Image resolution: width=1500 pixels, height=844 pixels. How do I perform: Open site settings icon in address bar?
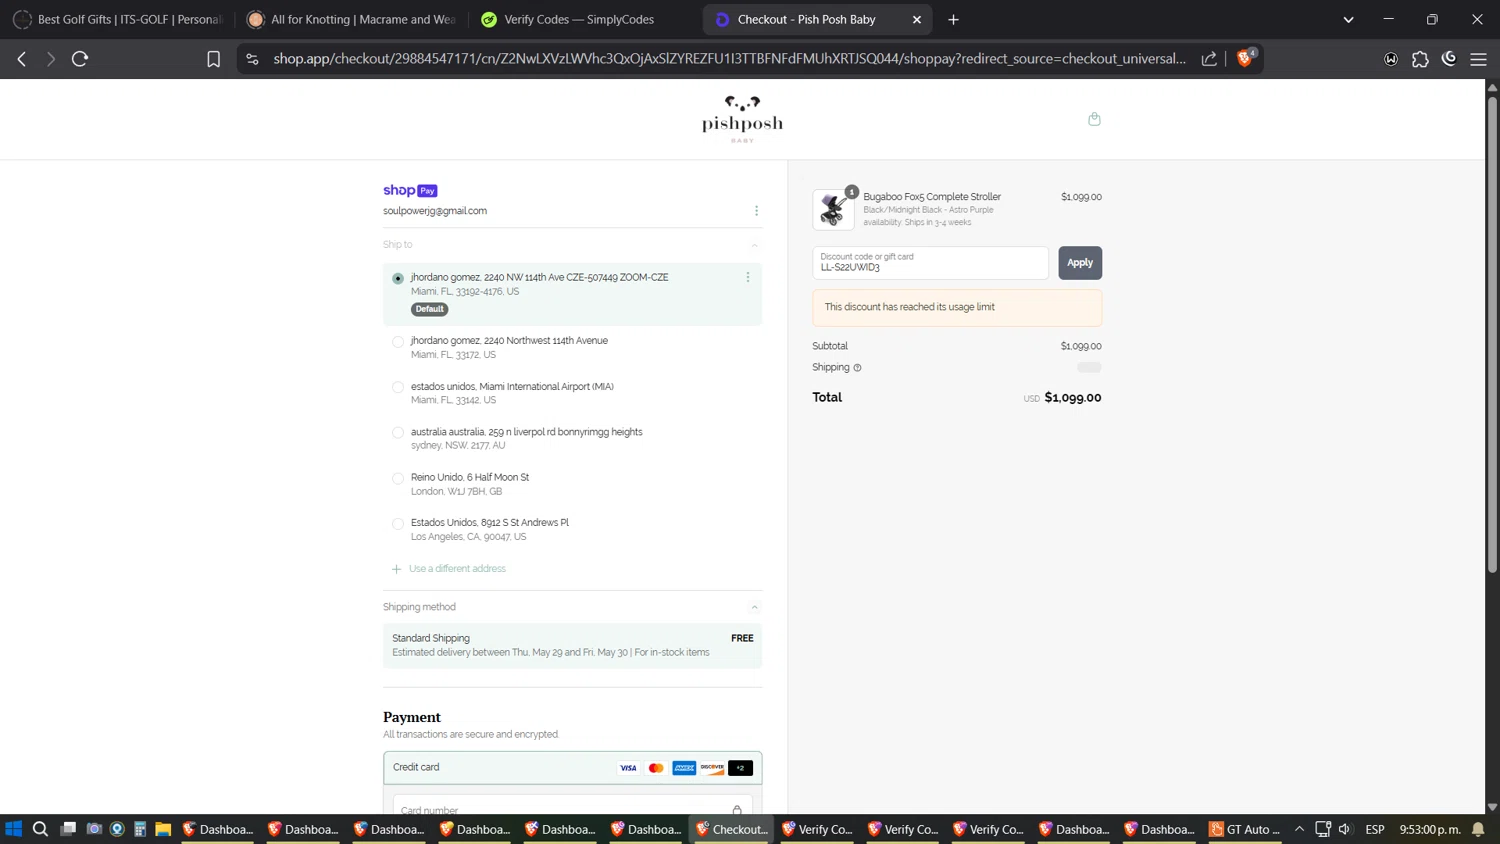tap(252, 59)
